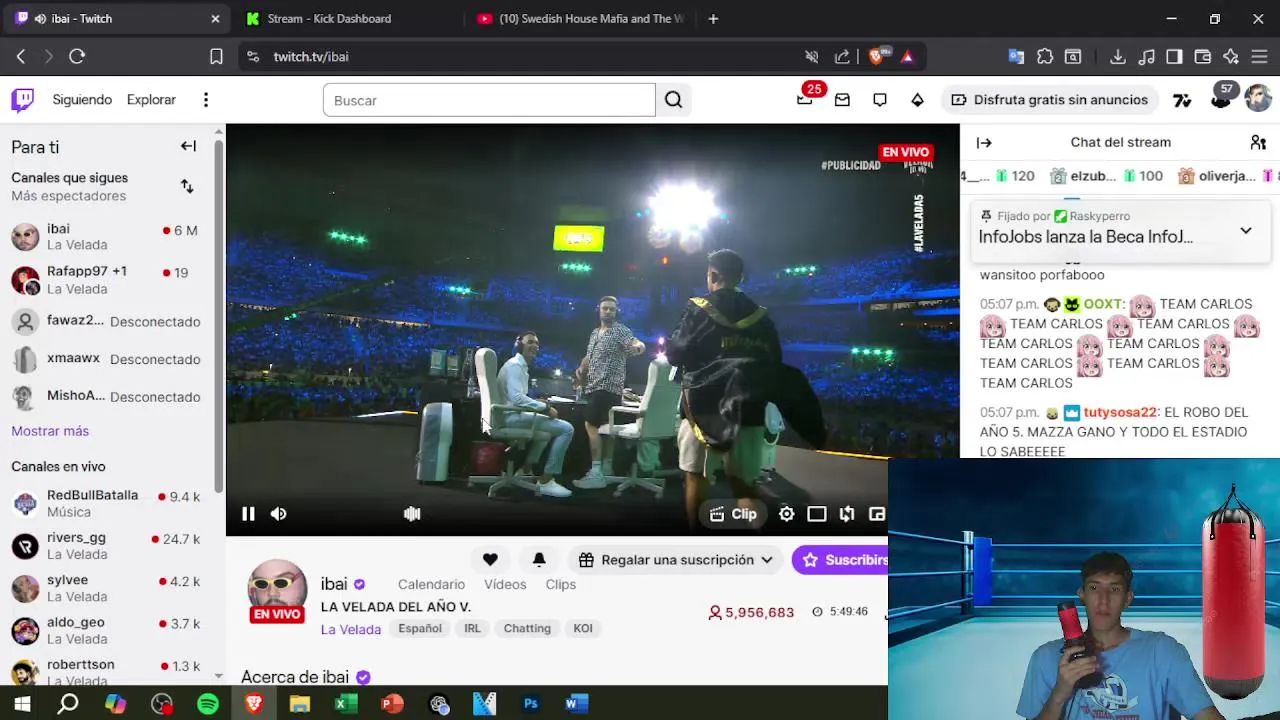Click tutysosa22 username in chat
Viewport: 1280px width, 720px height.
click(x=1120, y=412)
